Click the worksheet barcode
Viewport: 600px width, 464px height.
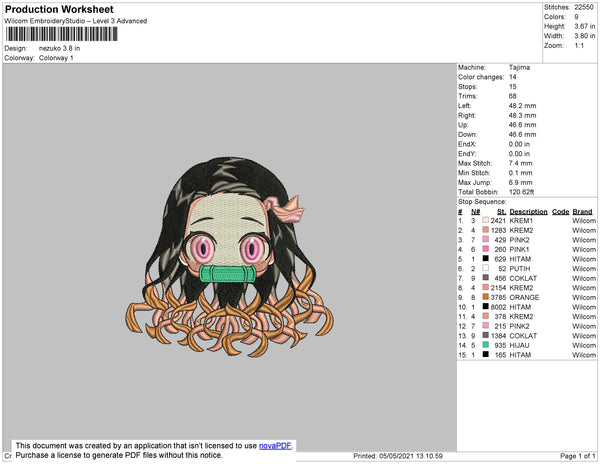pyautogui.click(x=62, y=34)
